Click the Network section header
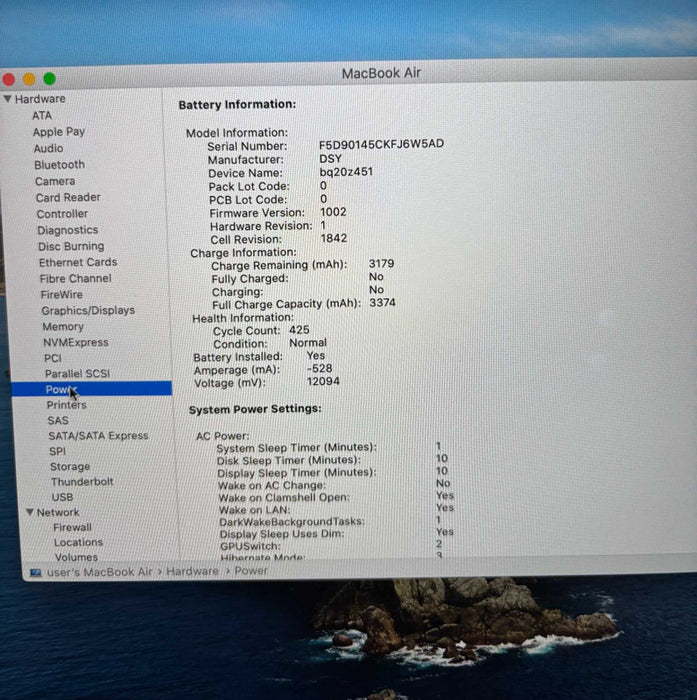 tap(58, 512)
